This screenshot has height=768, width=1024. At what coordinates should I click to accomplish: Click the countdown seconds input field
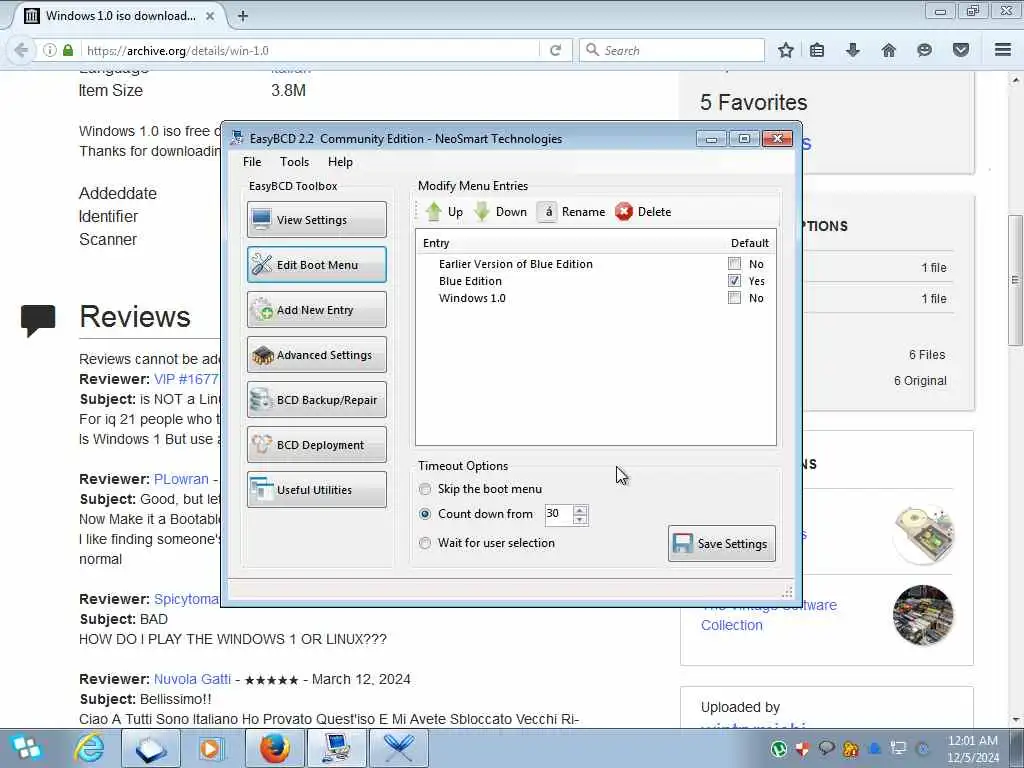click(x=558, y=514)
